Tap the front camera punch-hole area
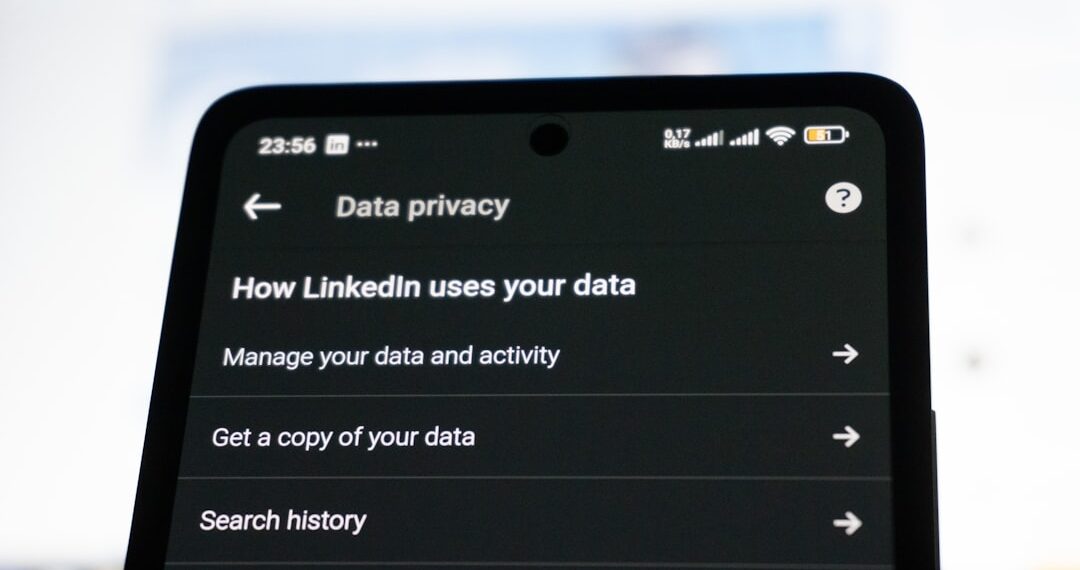Image resolution: width=1080 pixels, height=570 pixels. 549,138
